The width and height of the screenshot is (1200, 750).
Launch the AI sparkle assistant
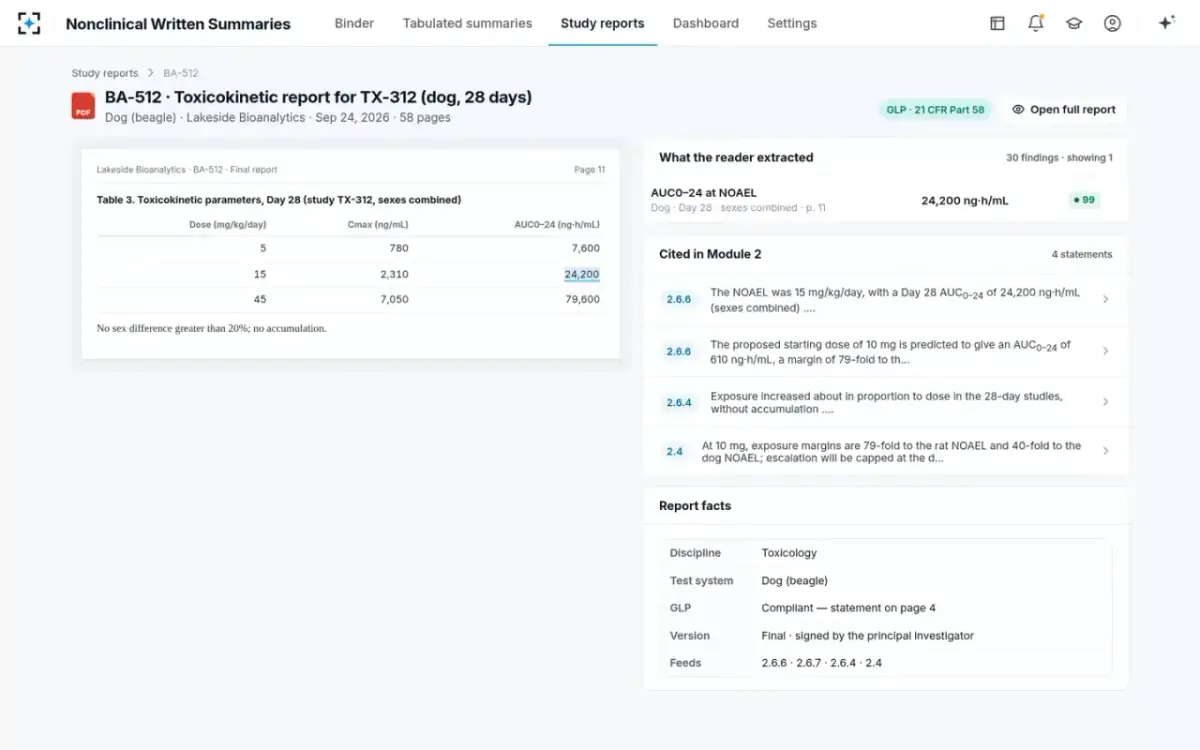pyautogui.click(x=1166, y=23)
